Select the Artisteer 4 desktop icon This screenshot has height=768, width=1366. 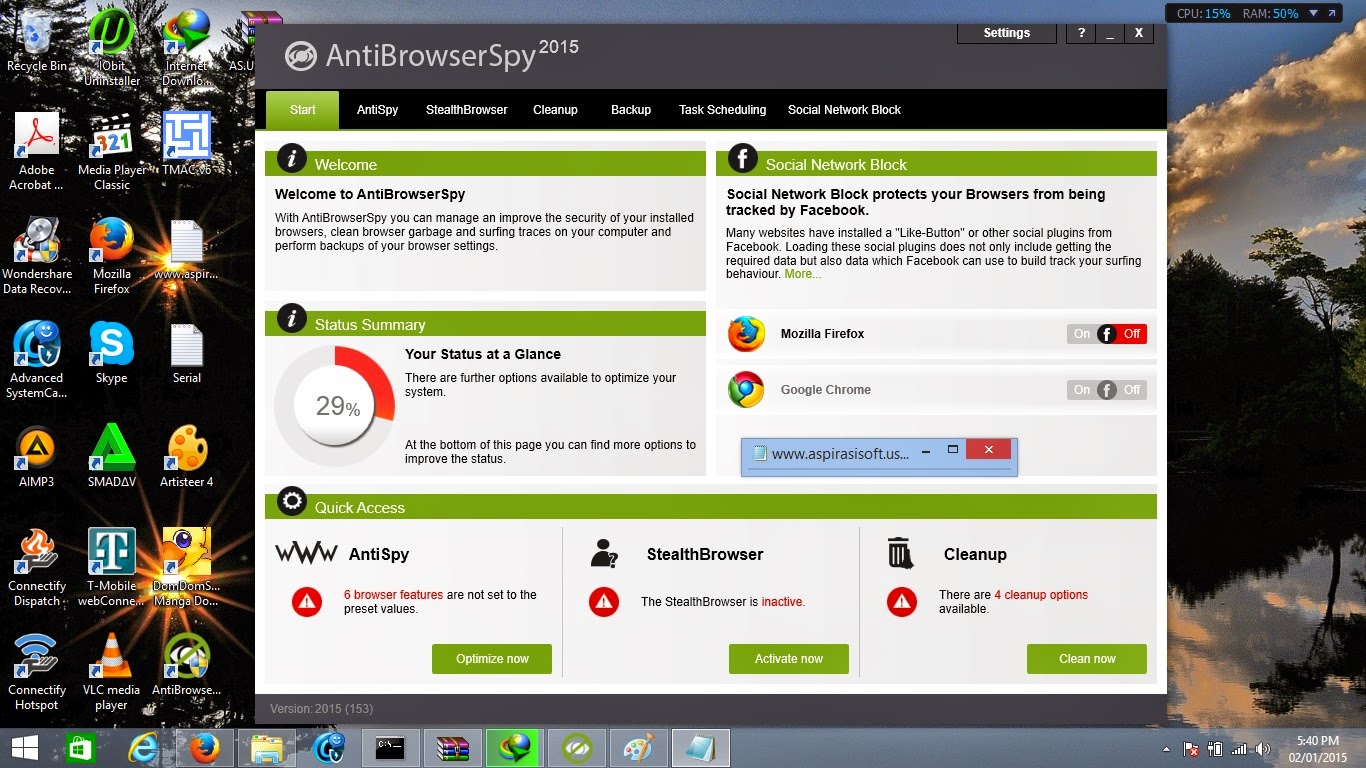pos(187,456)
